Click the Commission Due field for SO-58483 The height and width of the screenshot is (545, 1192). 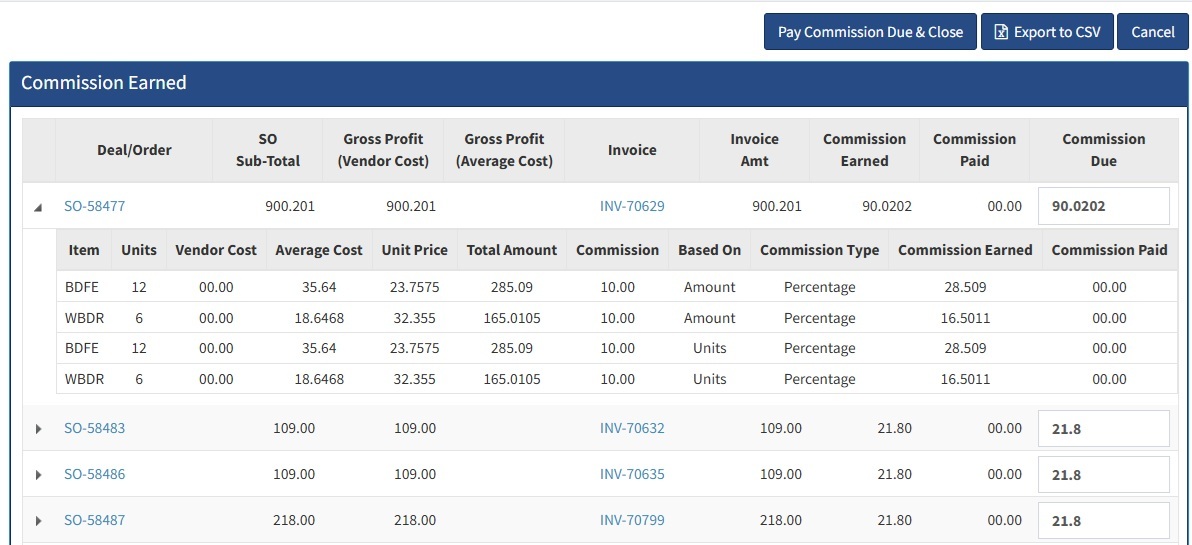(1104, 429)
